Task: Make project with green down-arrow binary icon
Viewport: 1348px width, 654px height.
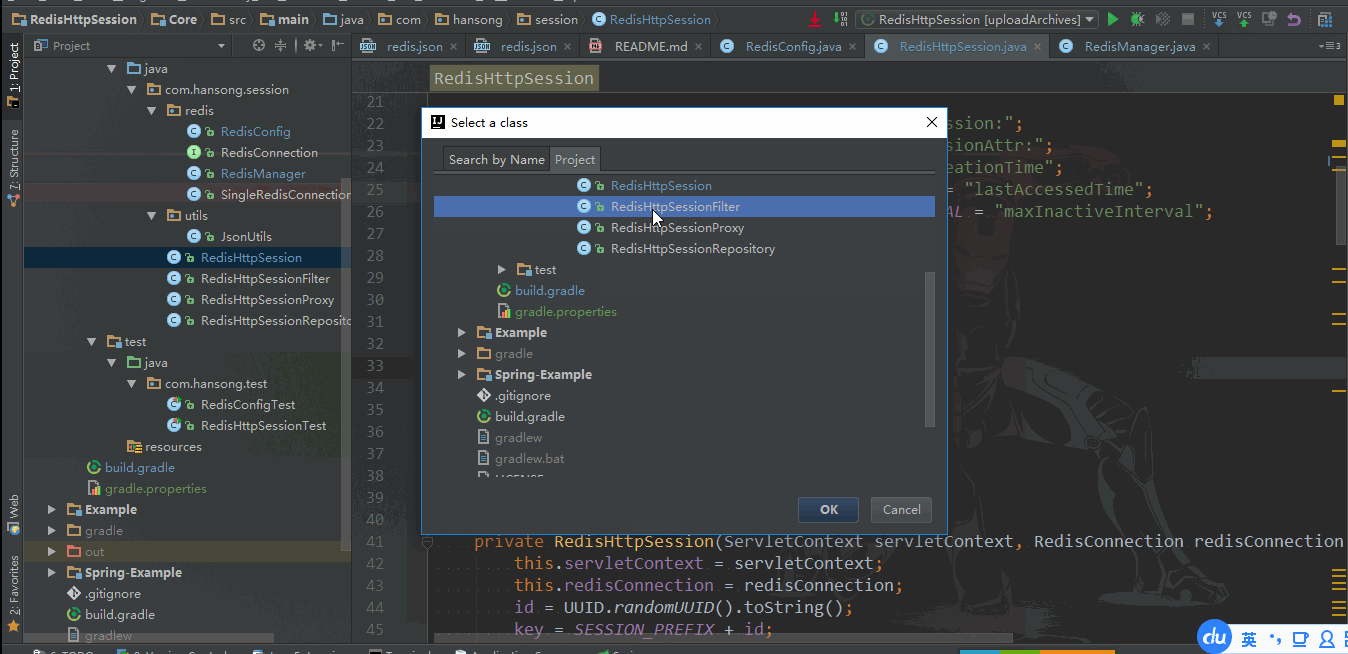Action: 840,19
